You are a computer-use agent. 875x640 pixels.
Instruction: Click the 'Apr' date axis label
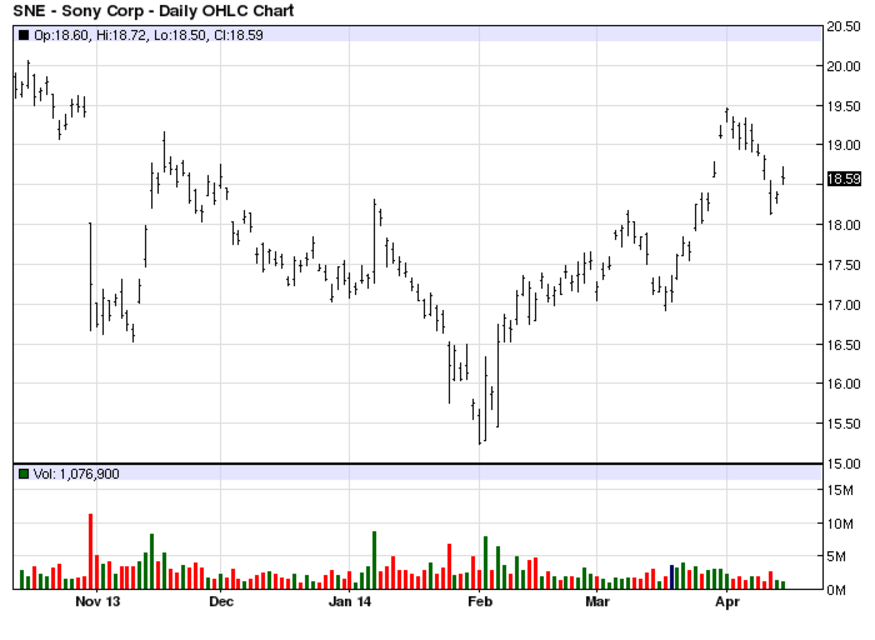tap(727, 601)
